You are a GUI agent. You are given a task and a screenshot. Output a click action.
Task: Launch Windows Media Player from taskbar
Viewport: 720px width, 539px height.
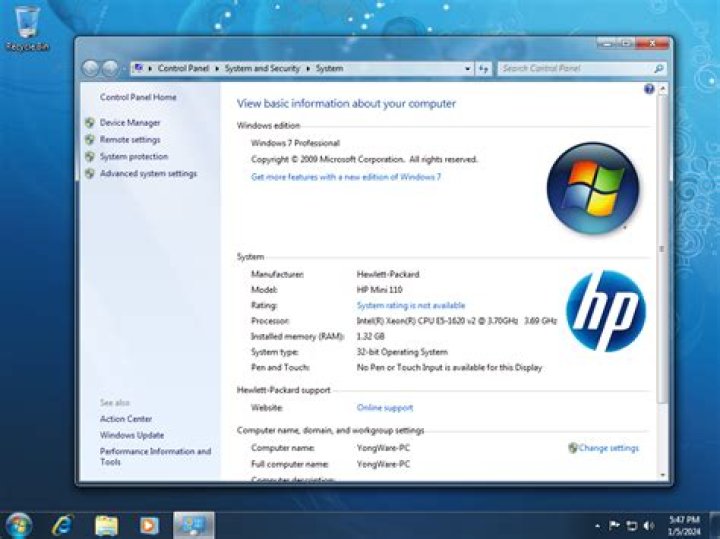point(149,525)
